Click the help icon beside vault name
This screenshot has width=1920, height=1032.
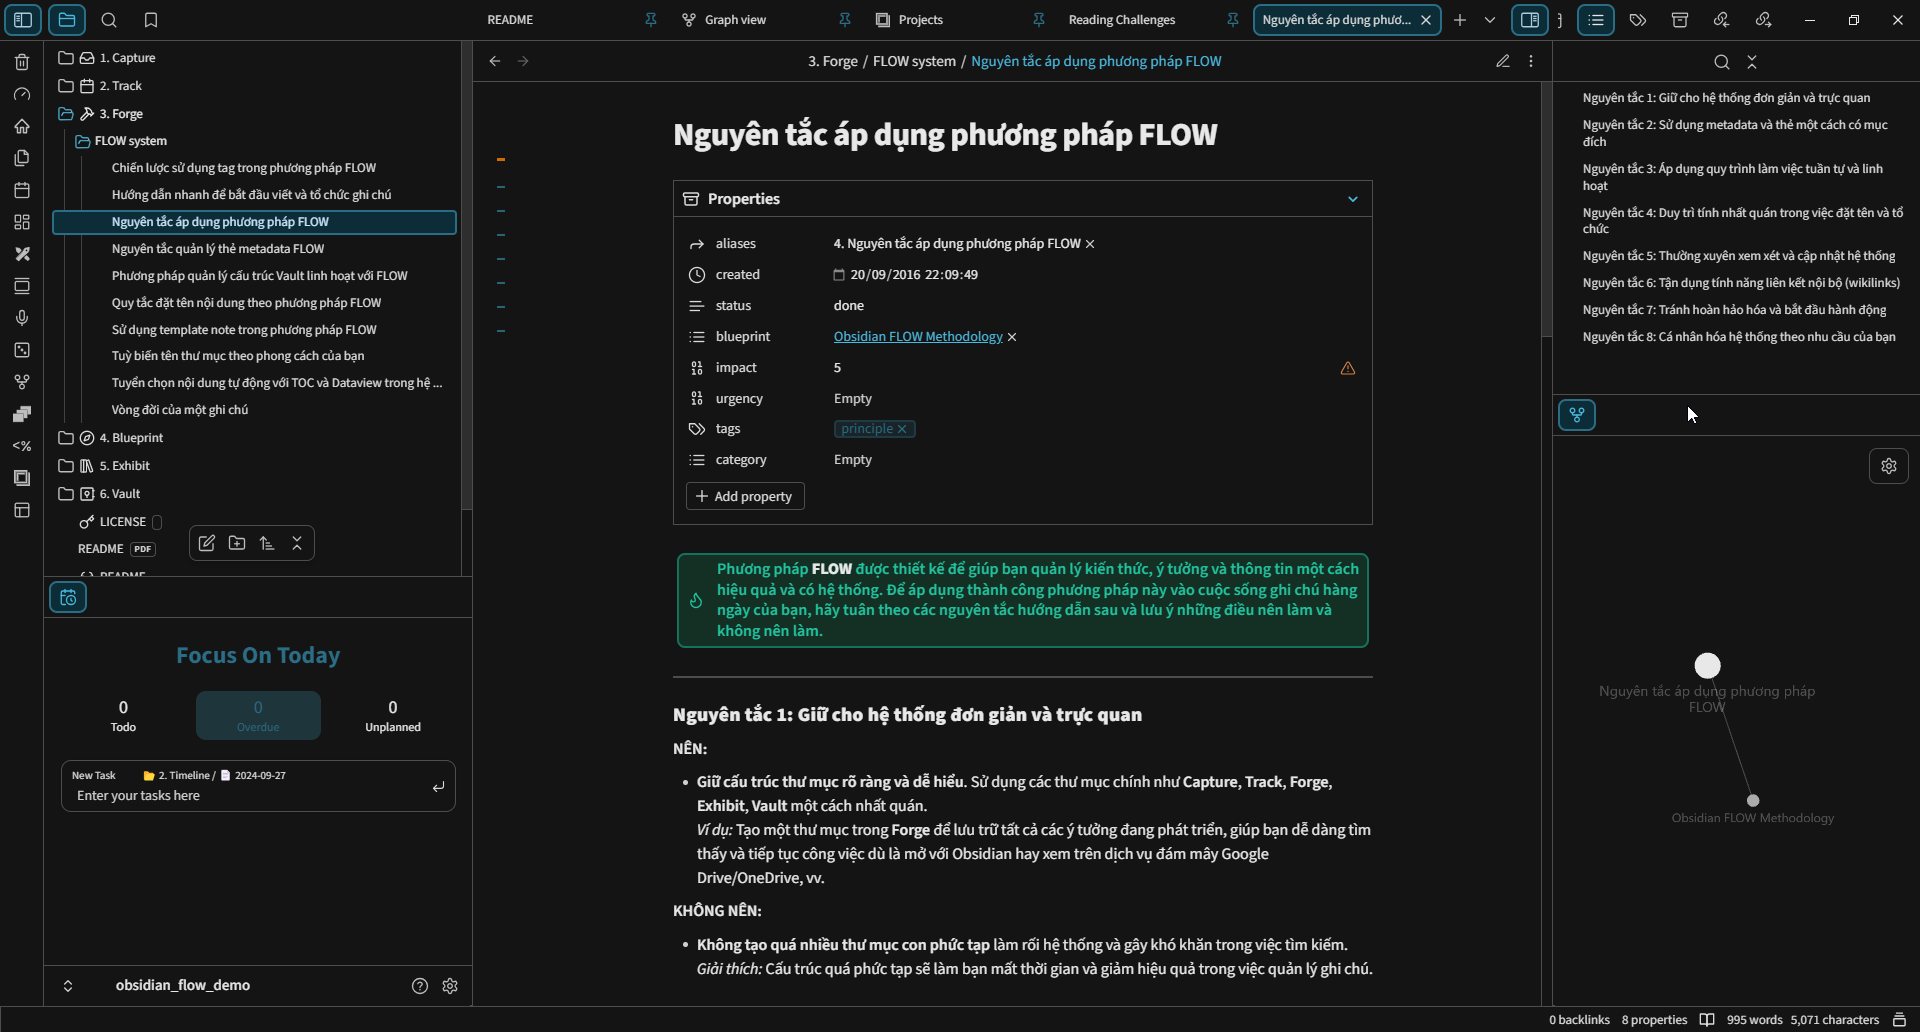tap(420, 986)
